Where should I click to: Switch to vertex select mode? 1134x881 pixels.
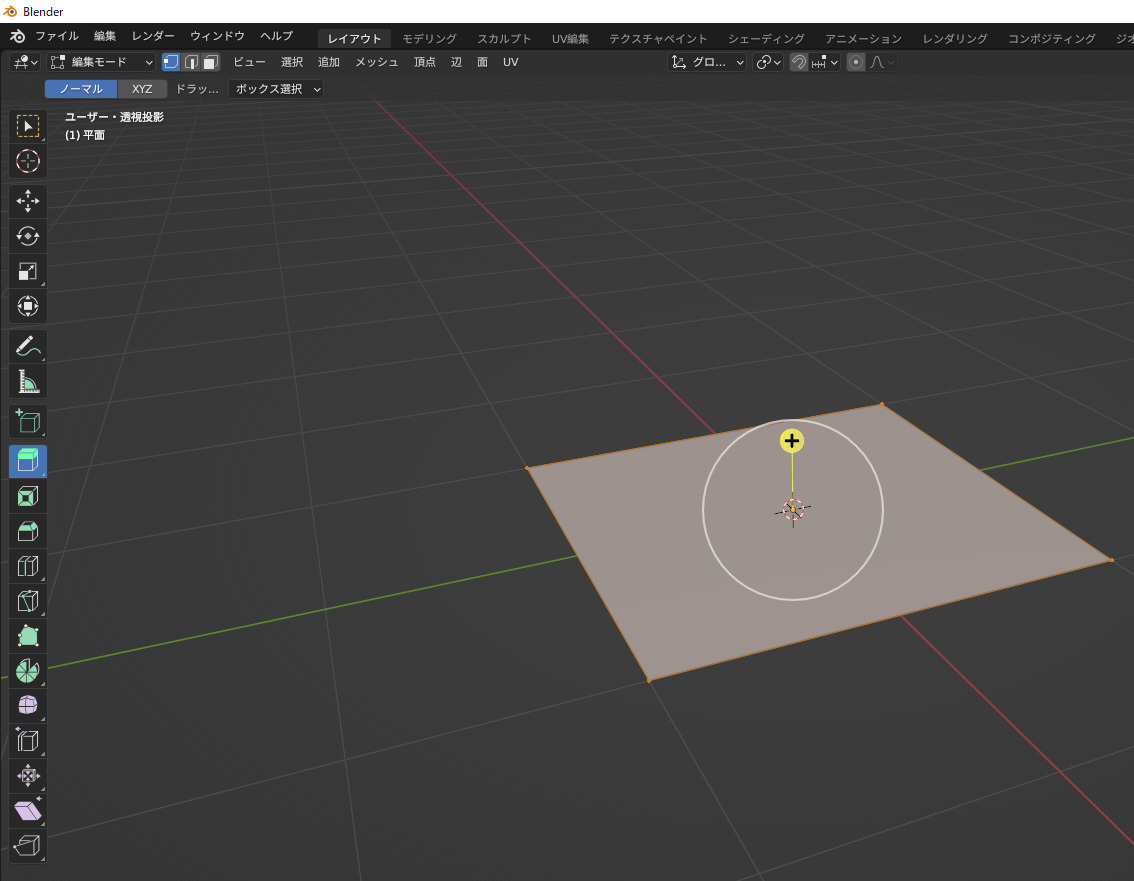pyautogui.click(x=171, y=62)
